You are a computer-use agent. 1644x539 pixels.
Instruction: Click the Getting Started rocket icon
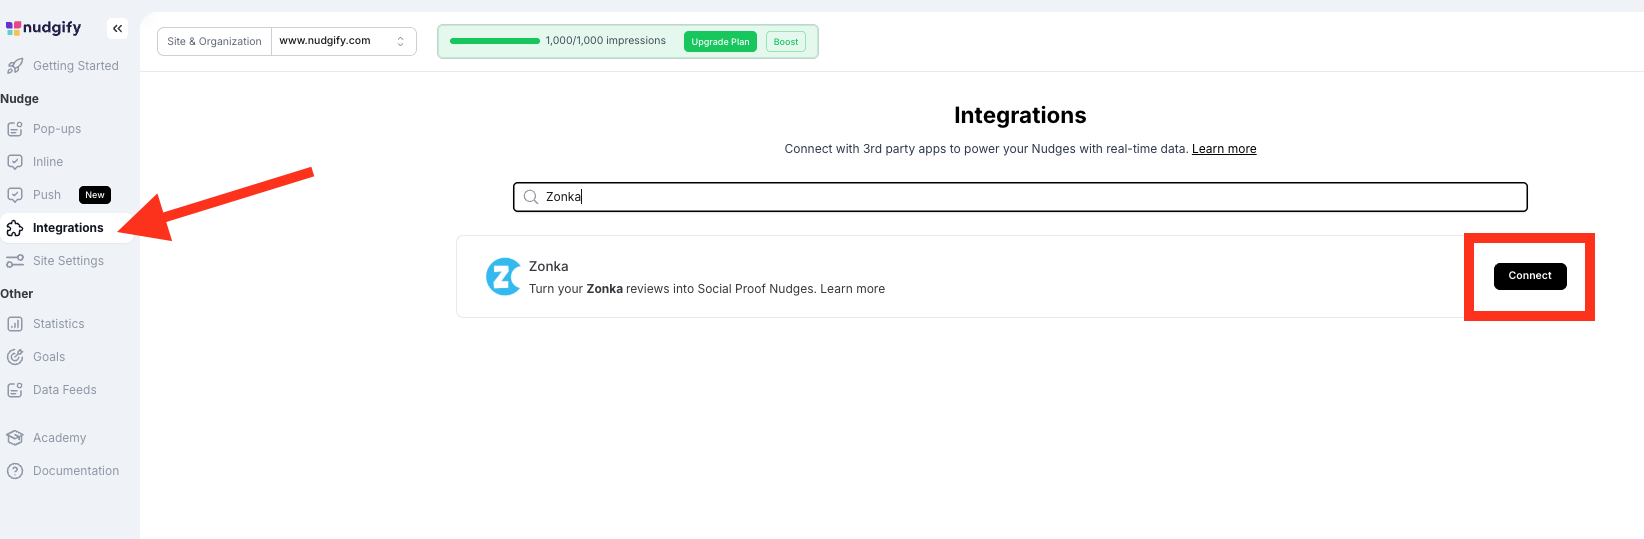[15, 66]
